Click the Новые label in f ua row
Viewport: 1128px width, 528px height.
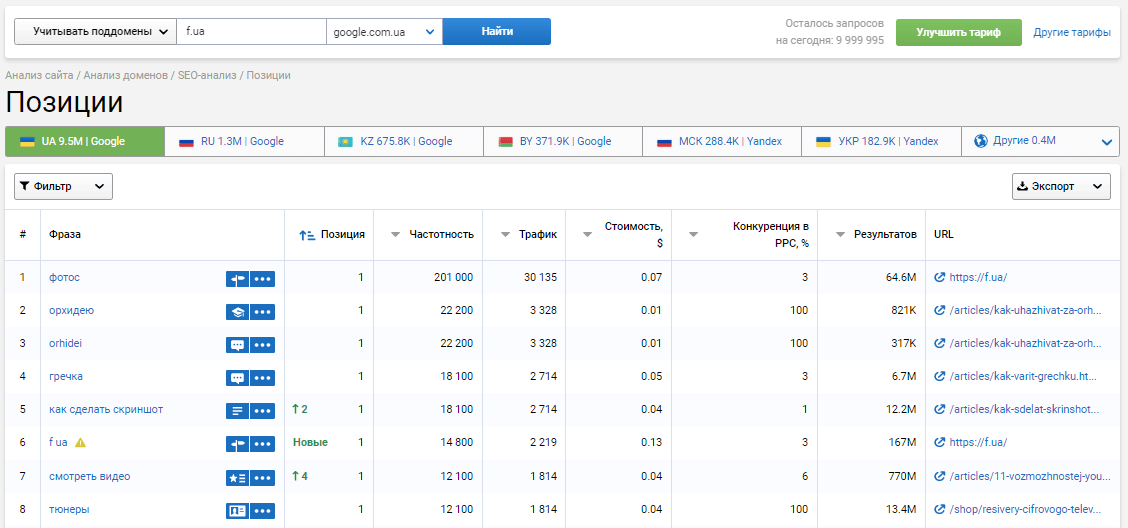(x=310, y=442)
